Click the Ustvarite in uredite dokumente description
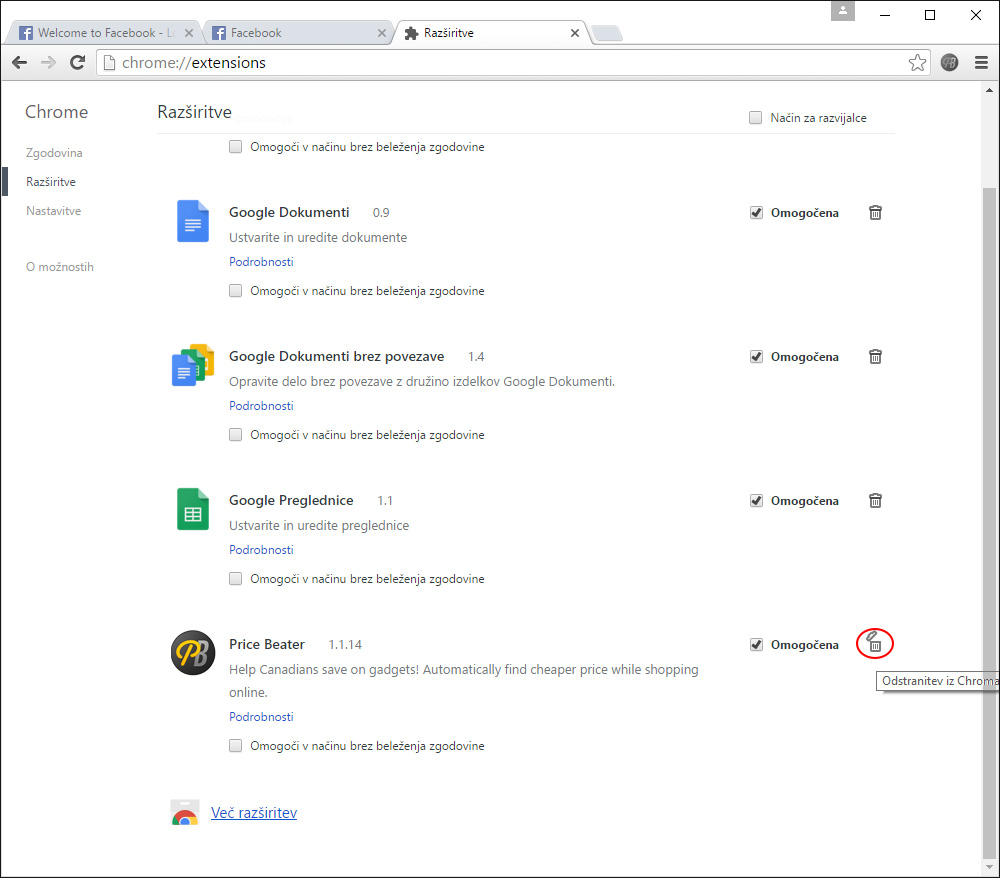 tap(318, 237)
